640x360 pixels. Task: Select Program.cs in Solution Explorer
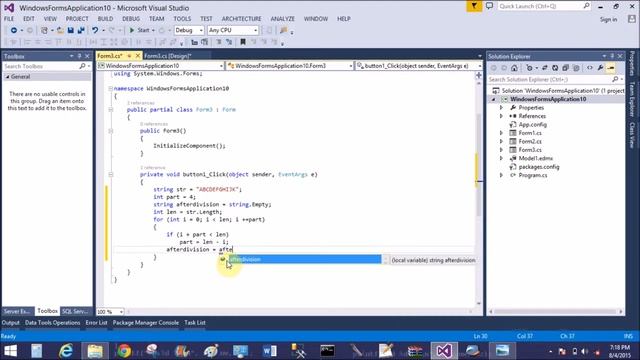point(533,176)
